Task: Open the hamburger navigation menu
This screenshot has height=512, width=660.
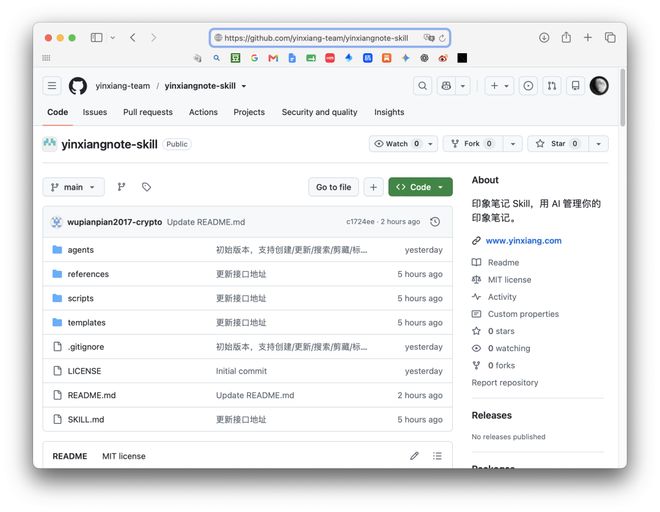Action: tap(52, 86)
